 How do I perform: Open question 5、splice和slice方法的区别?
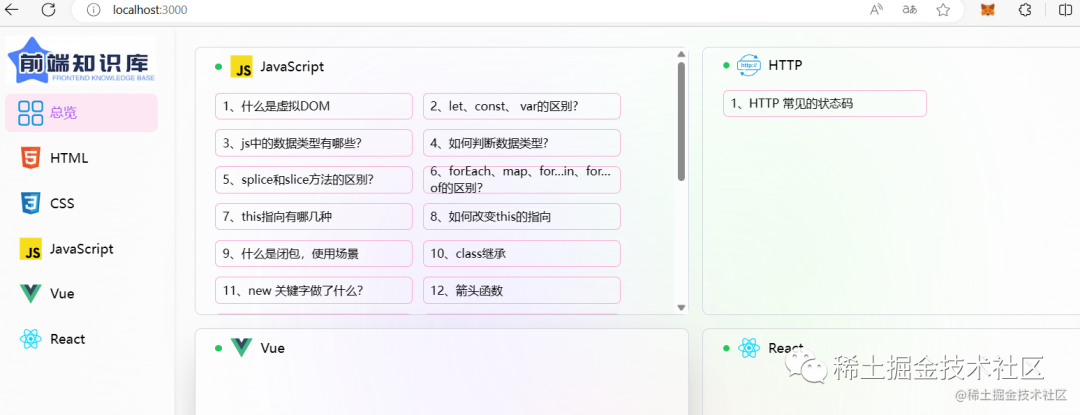click(x=314, y=180)
